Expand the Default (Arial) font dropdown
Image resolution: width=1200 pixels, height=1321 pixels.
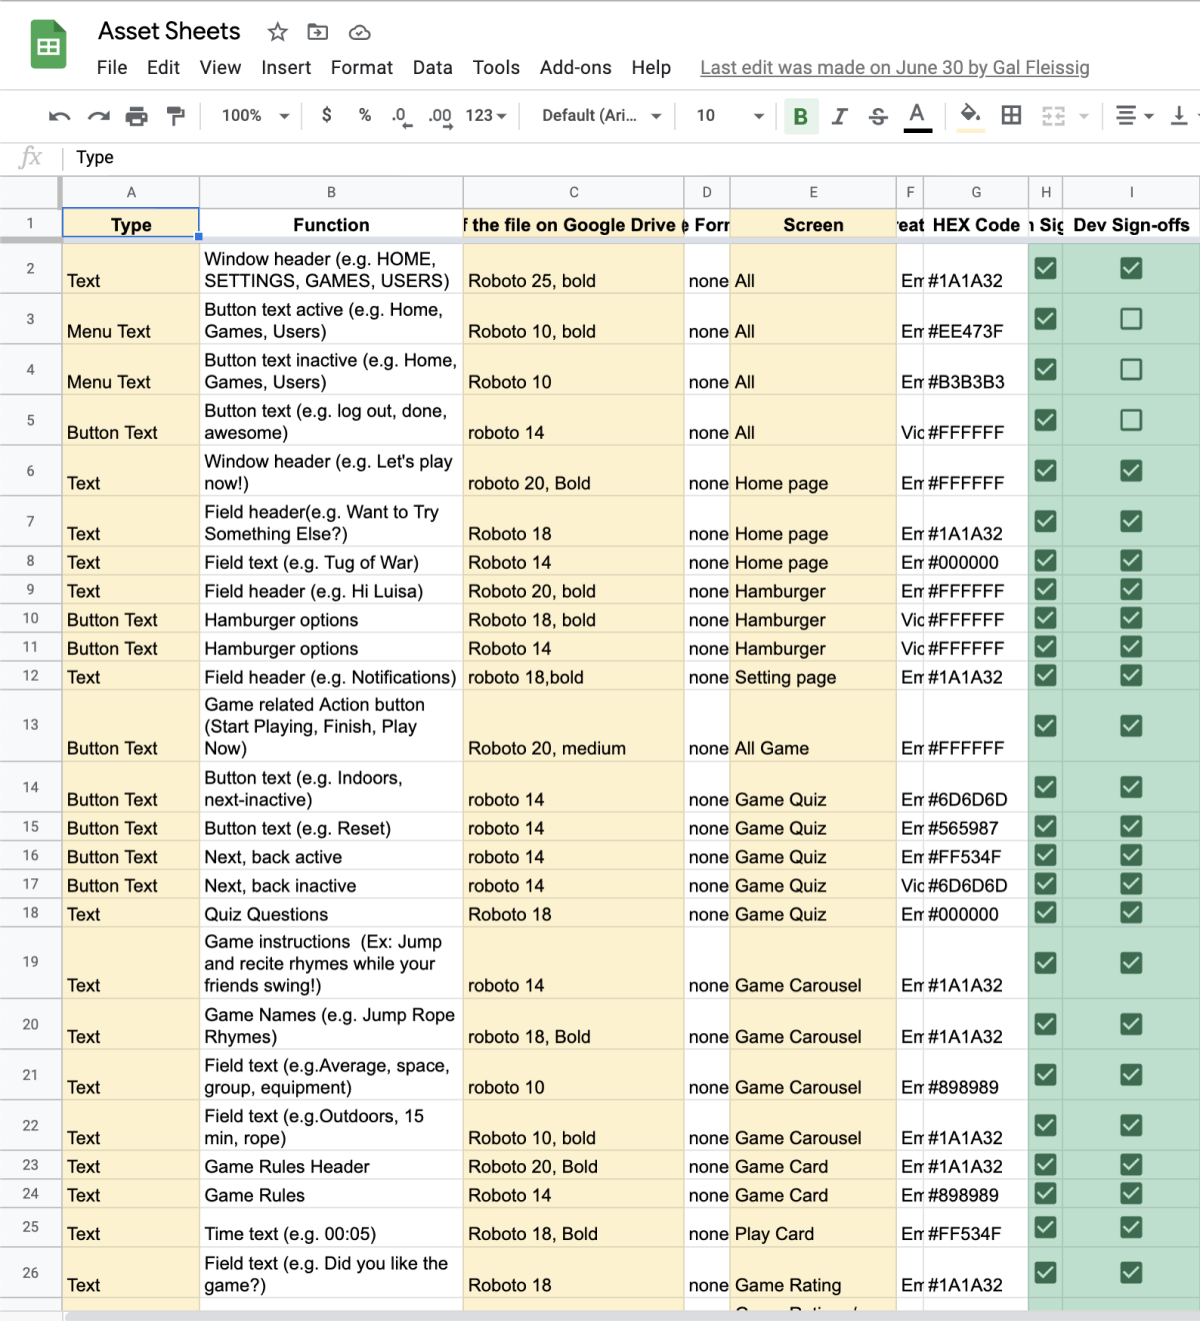point(601,116)
